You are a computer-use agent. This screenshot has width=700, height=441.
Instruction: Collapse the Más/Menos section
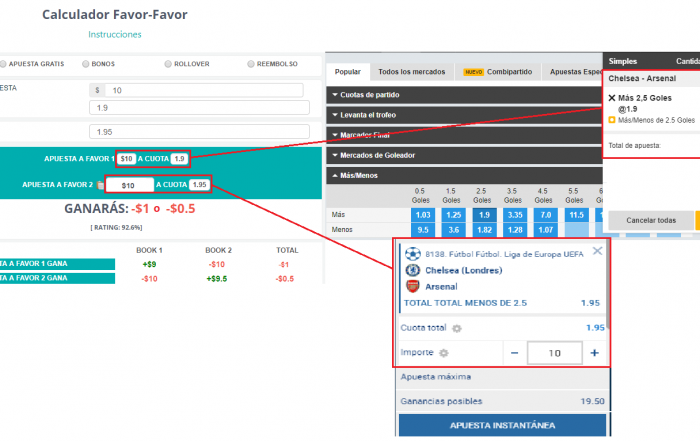464,175
